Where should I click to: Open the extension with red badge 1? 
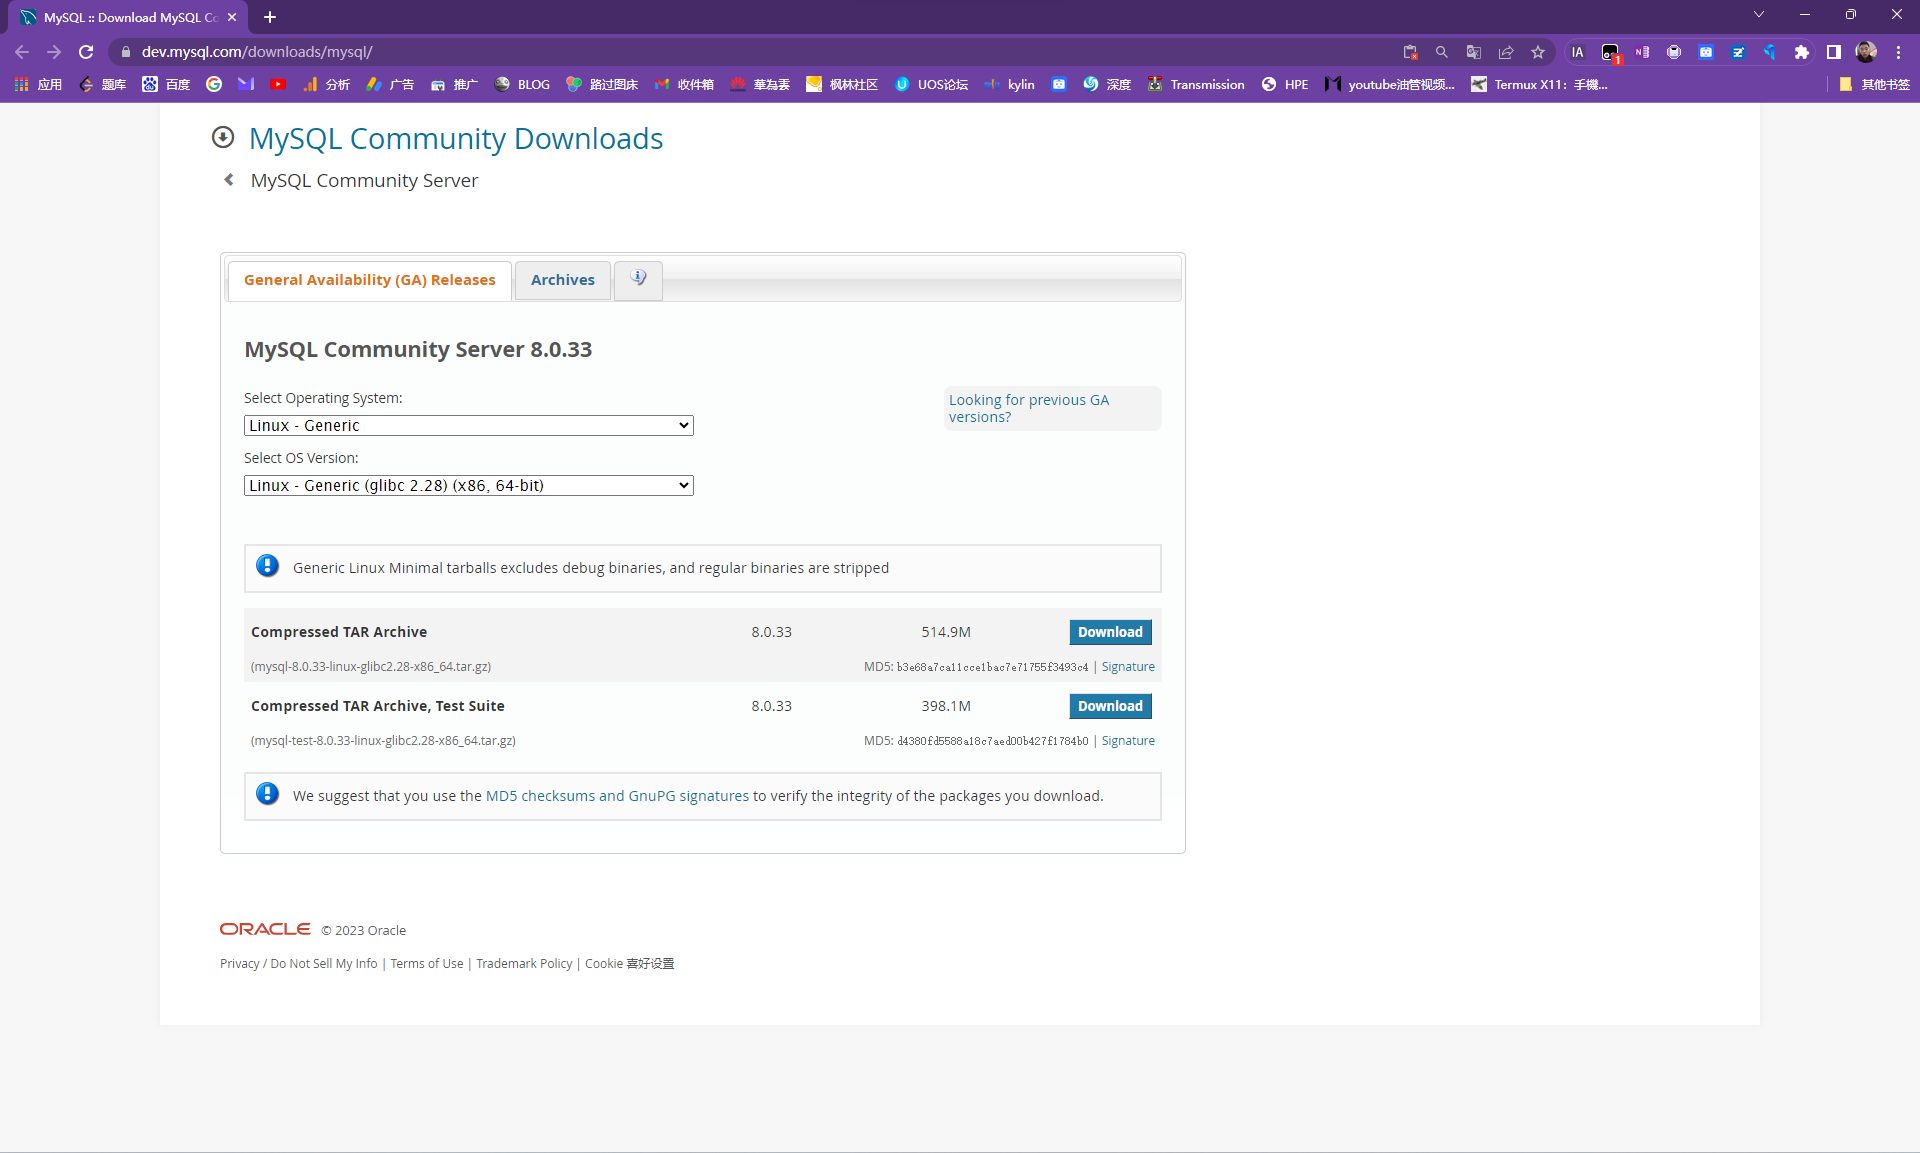point(1610,53)
